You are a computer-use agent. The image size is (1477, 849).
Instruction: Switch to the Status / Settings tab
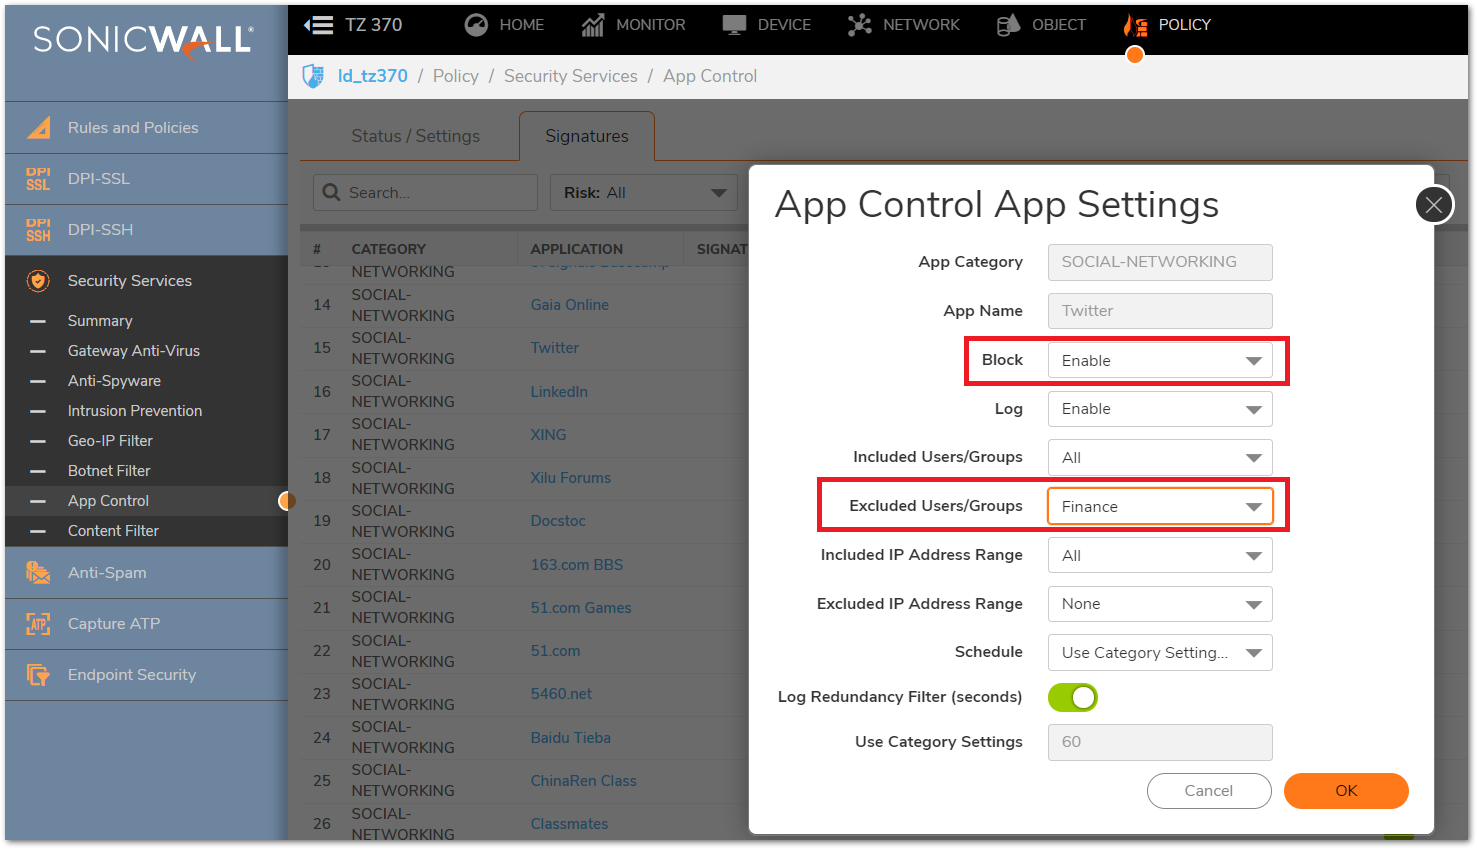point(415,136)
